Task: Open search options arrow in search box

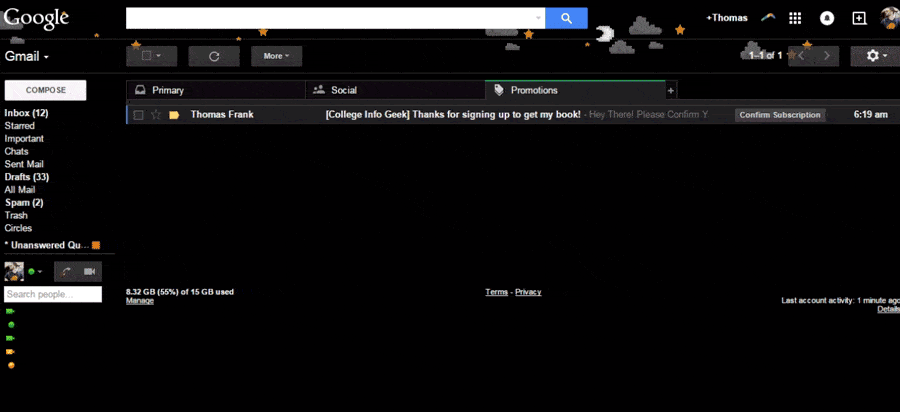Action: (538, 18)
